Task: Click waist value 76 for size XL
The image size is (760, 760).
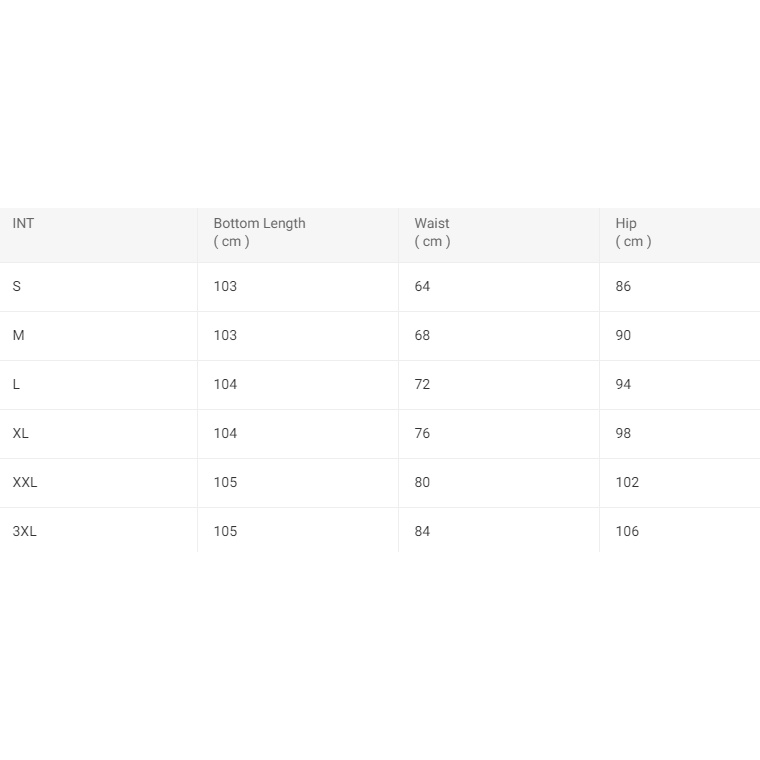Action: pos(422,433)
